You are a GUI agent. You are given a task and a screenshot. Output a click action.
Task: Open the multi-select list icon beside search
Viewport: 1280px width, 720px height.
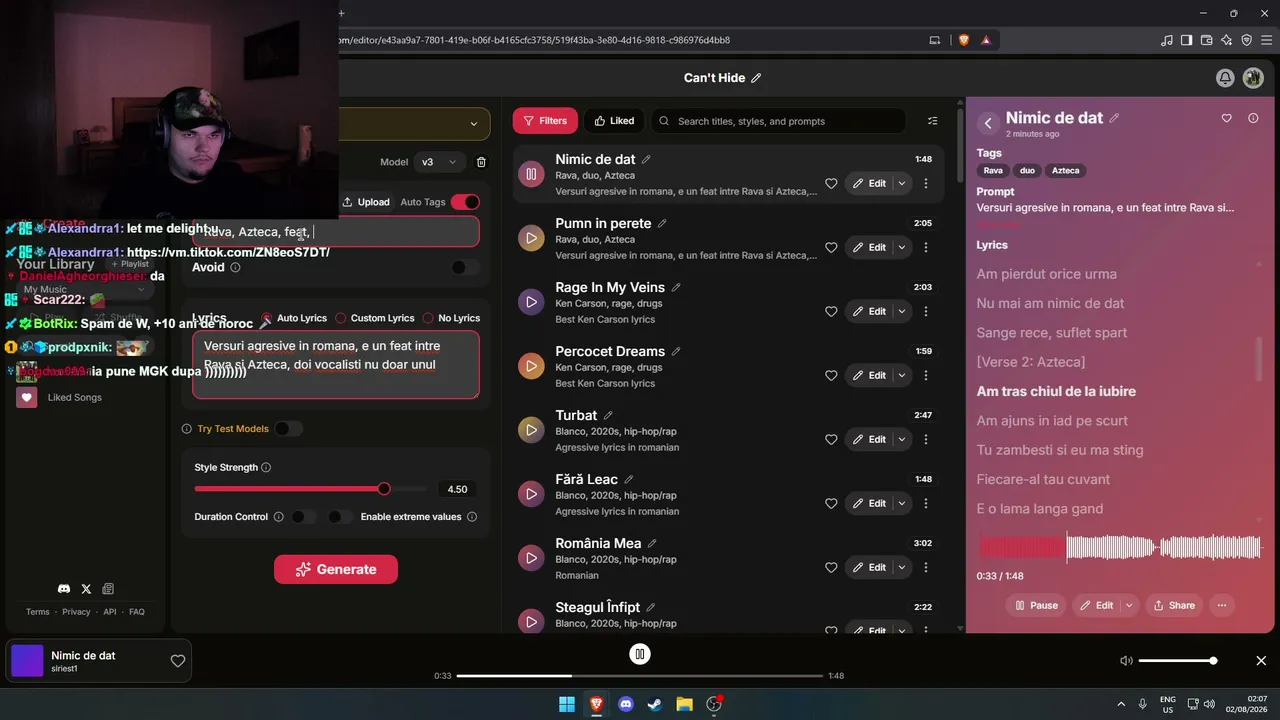(x=933, y=121)
